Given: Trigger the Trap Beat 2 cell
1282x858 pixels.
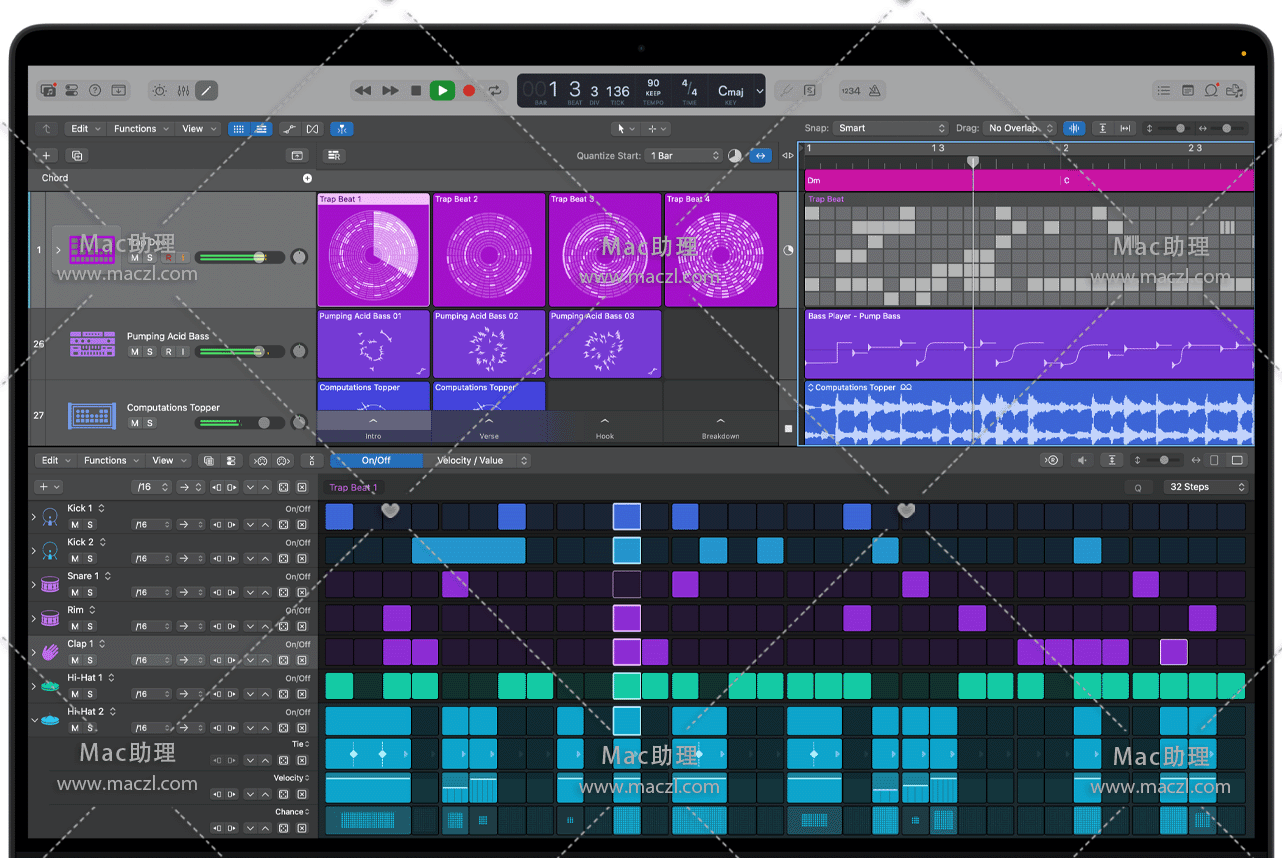Looking at the screenshot, I should point(489,250).
